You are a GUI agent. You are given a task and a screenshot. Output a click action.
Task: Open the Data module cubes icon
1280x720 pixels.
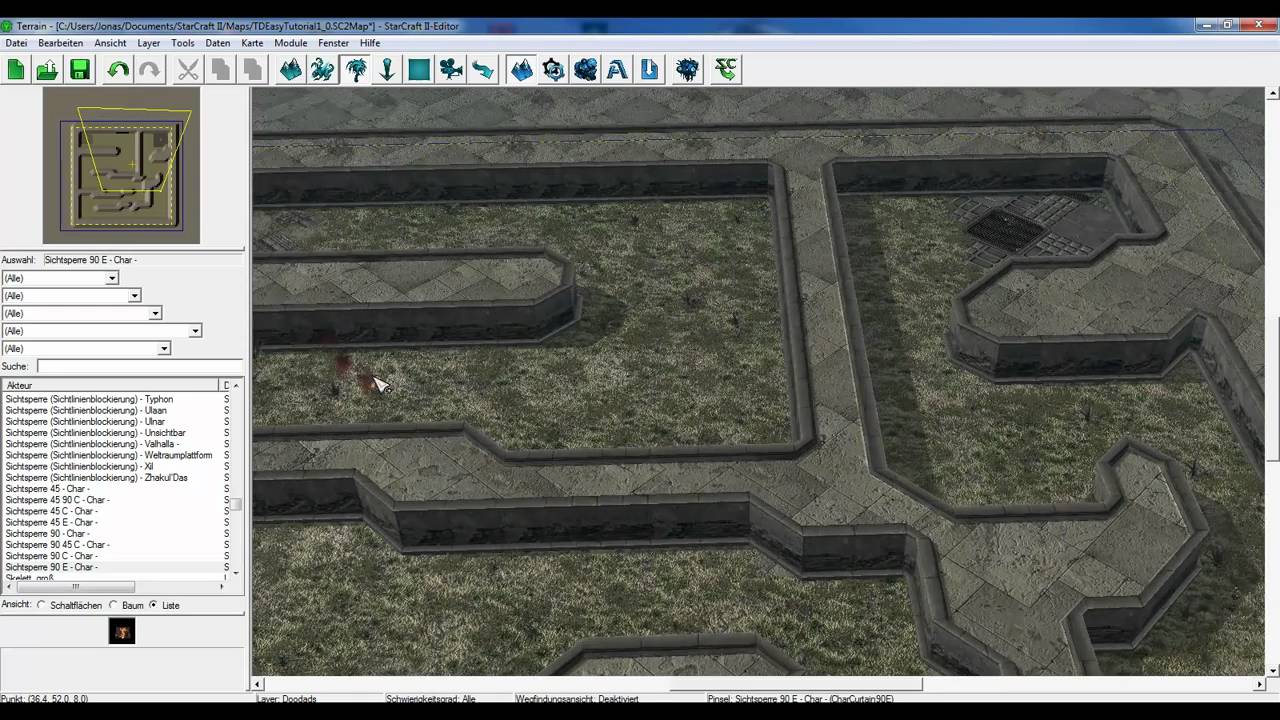585,69
